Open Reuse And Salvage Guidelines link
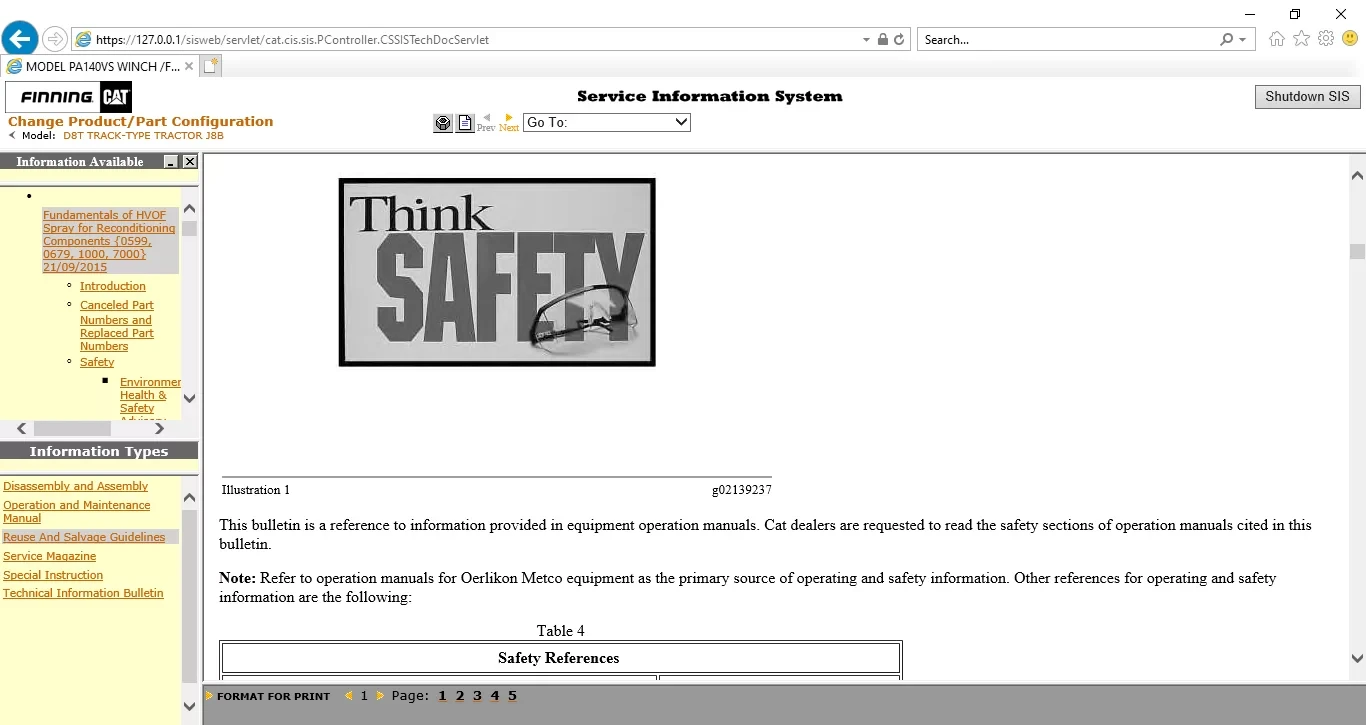Viewport: 1366px width, 725px height. [x=84, y=537]
